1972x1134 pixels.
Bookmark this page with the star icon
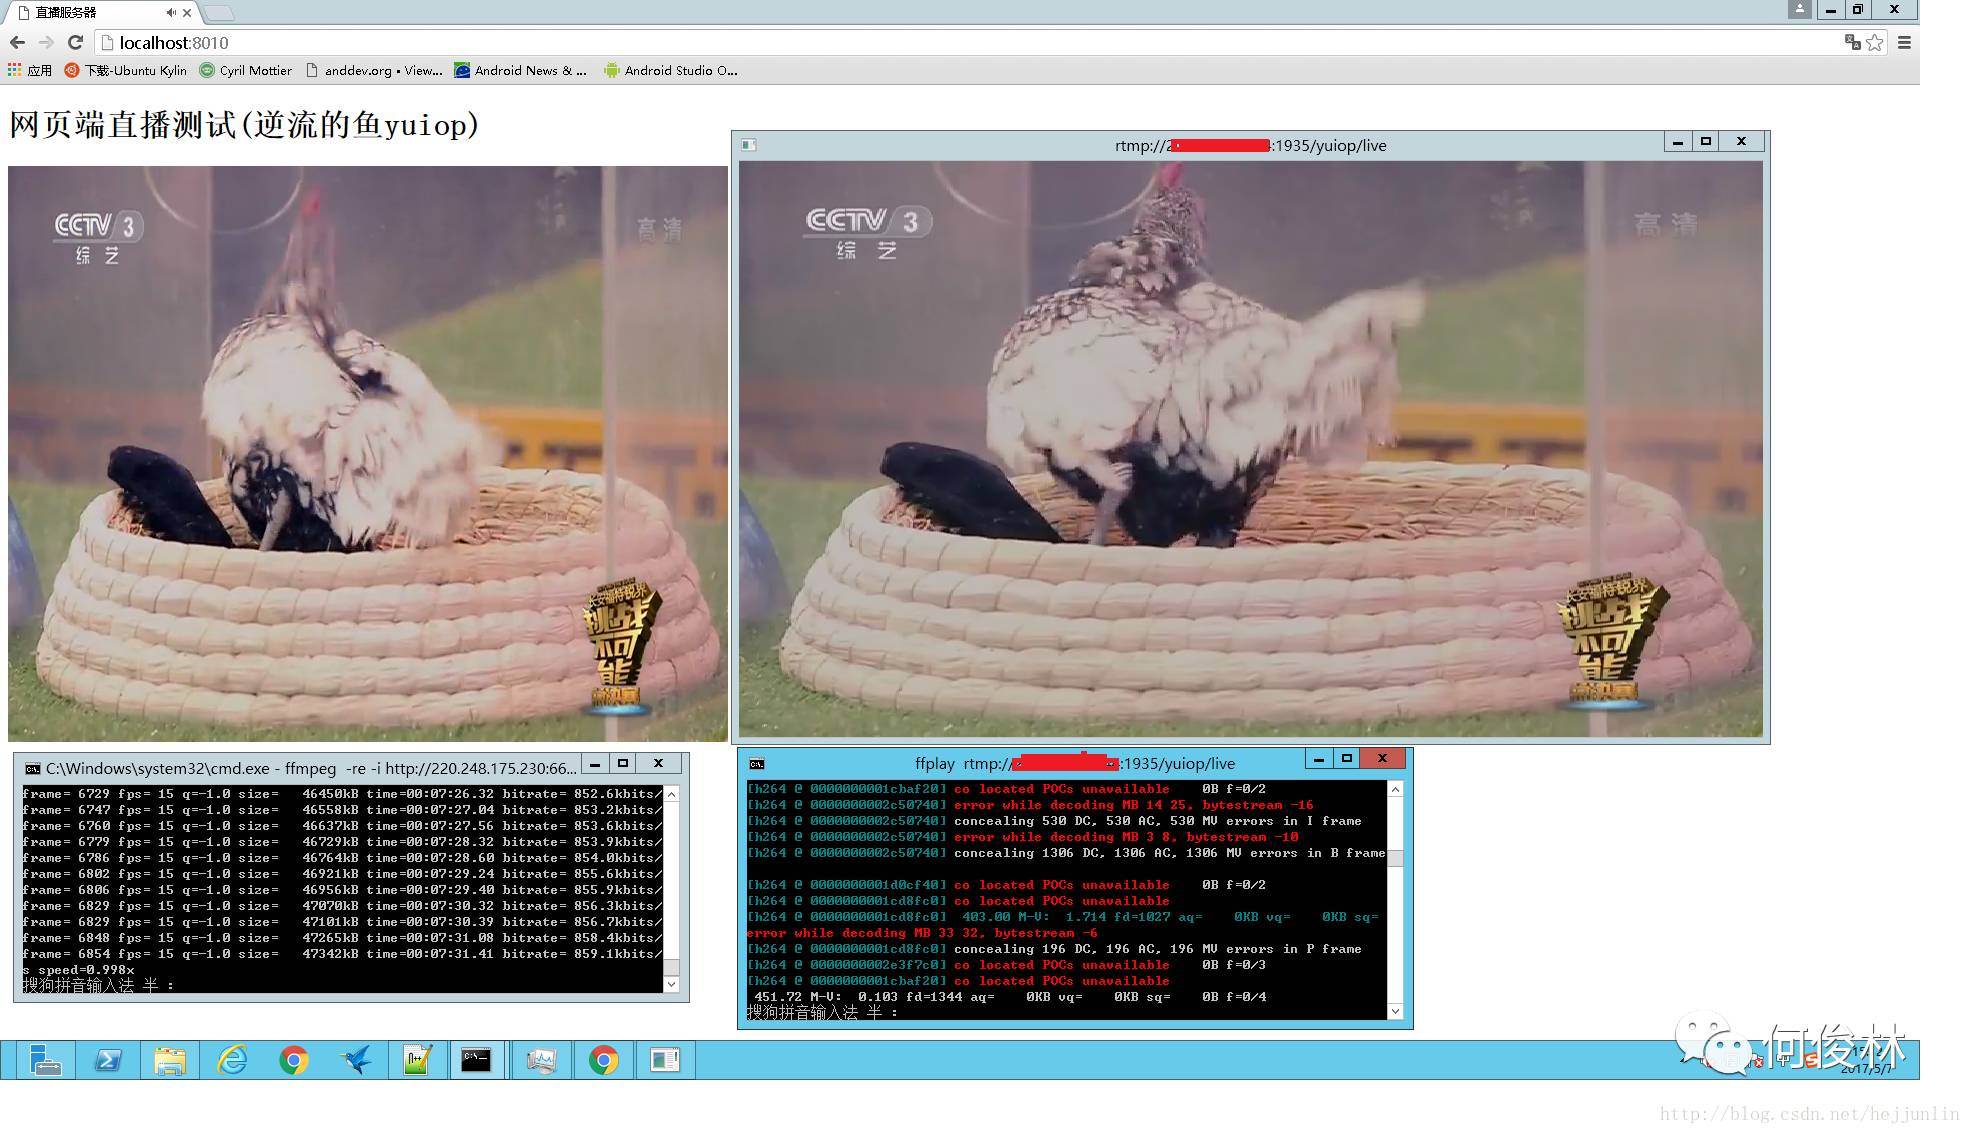pos(1875,42)
